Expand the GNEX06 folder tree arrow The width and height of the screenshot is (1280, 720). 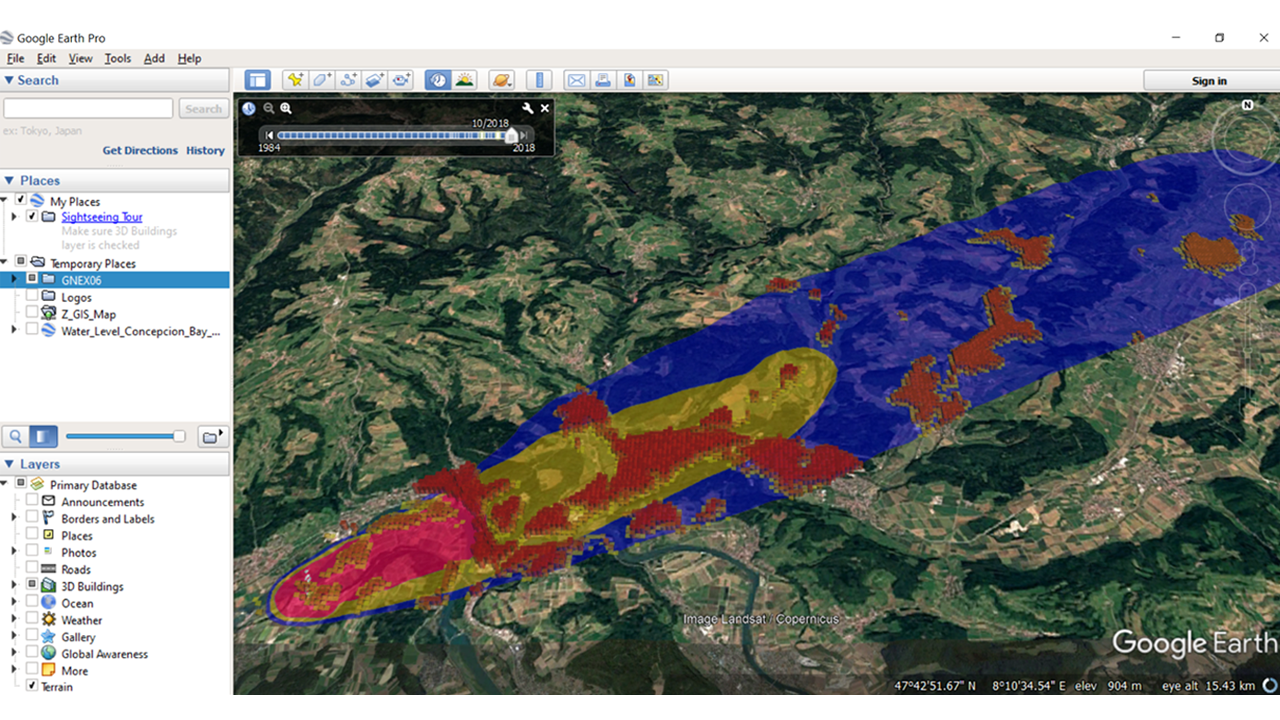(x=14, y=280)
